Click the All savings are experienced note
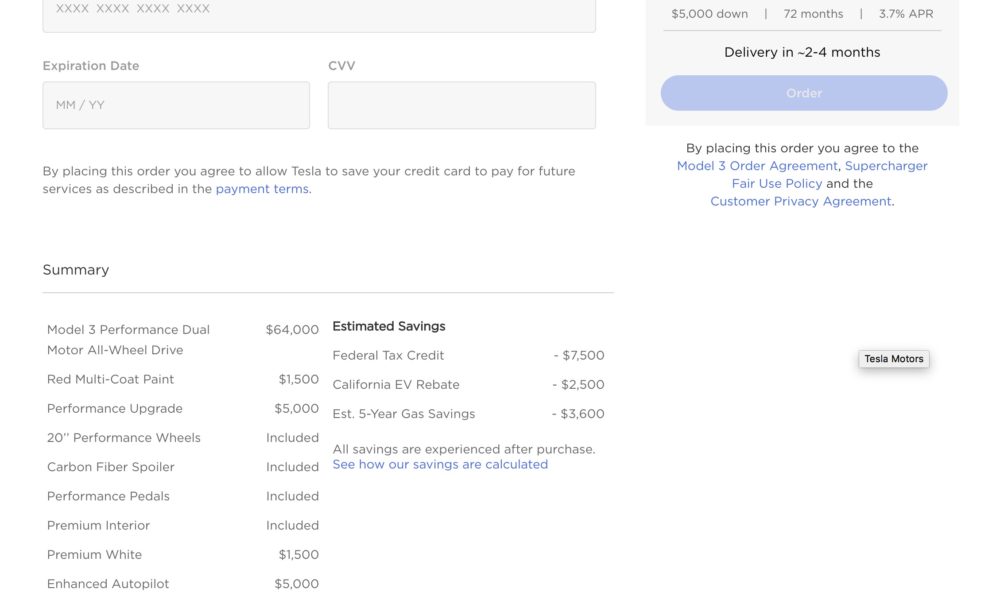The height and width of the screenshot is (600, 1000). coord(464,450)
